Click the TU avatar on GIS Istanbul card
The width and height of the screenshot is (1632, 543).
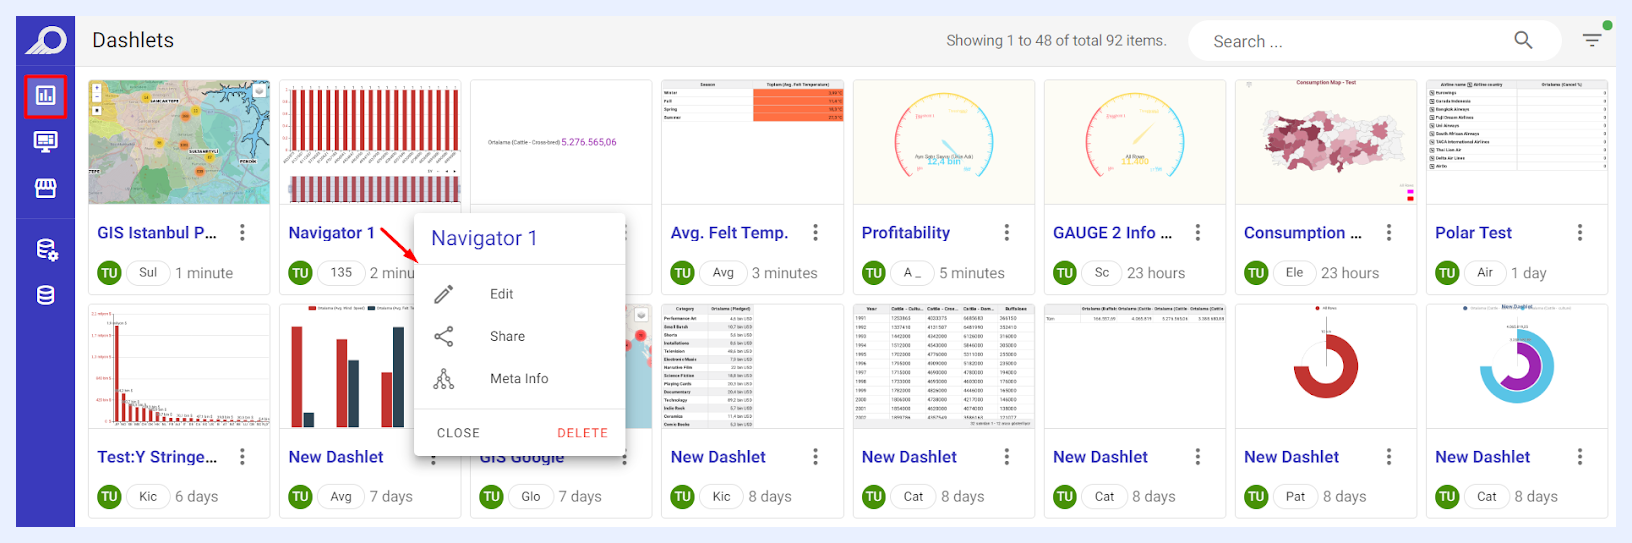point(109,273)
